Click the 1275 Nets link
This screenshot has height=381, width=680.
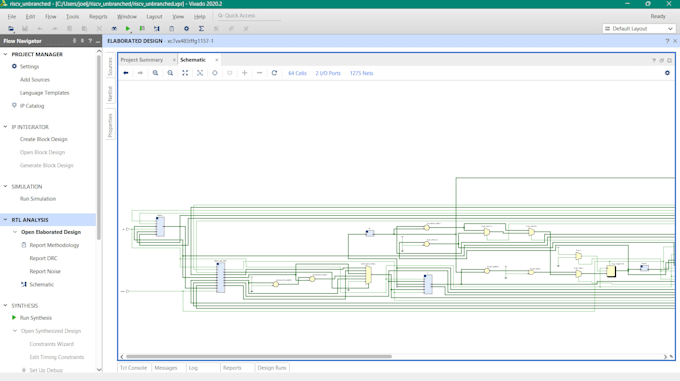(x=362, y=73)
